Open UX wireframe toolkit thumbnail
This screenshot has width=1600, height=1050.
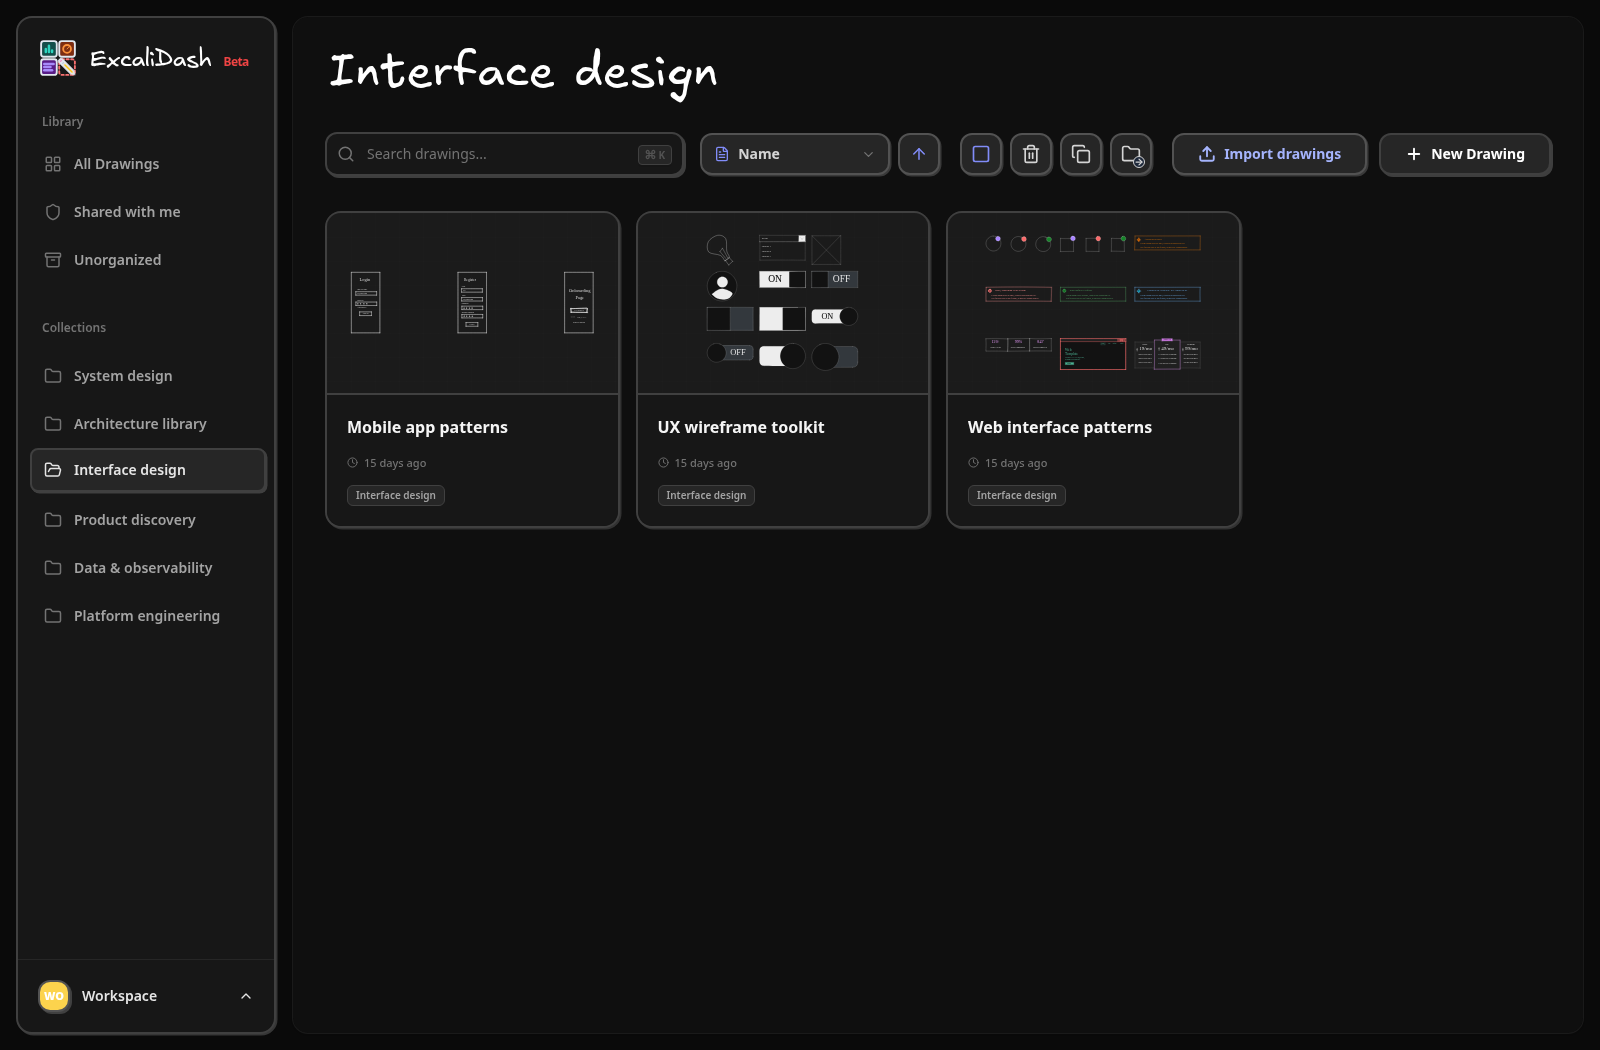(x=783, y=303)
